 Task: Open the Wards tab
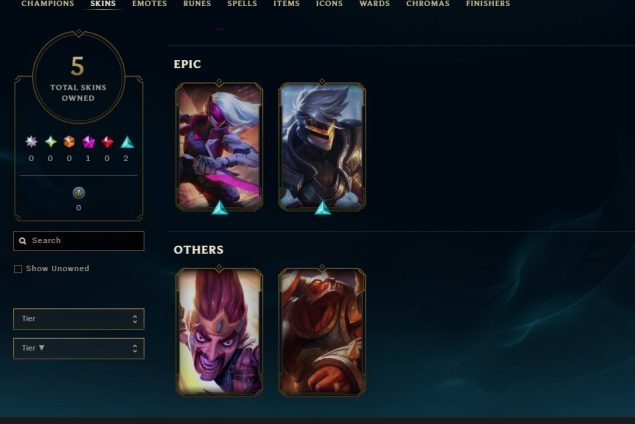[375, 4]
